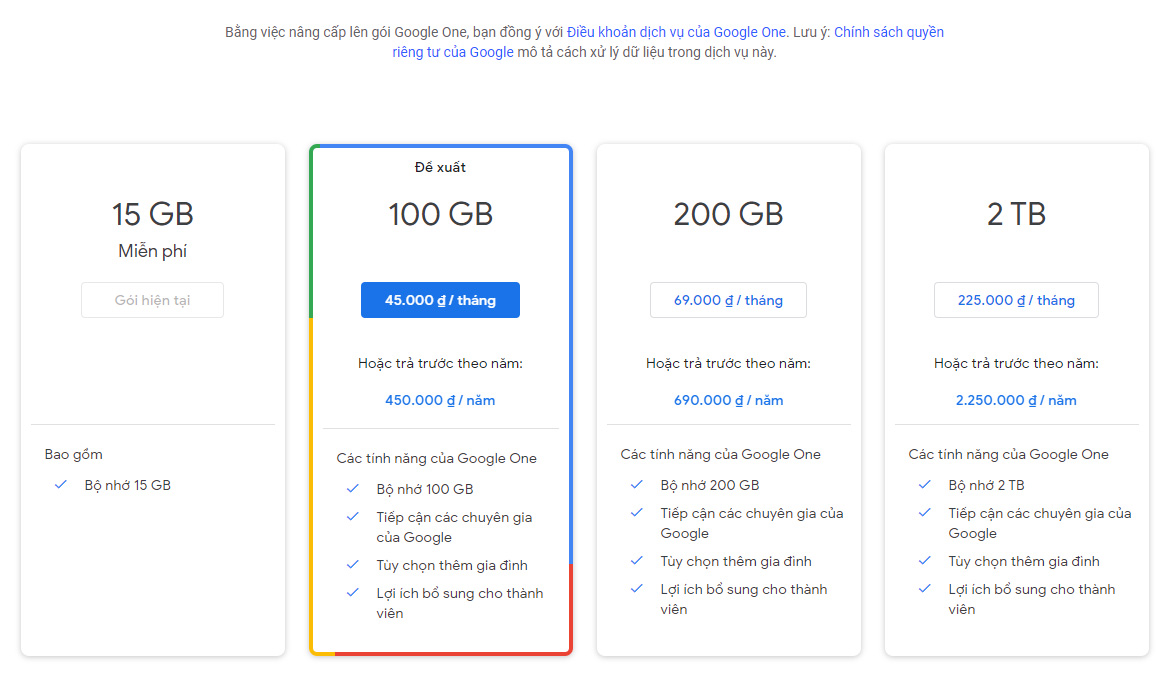
Task: Click the checkmark next to 'Tùy chọn thêm gia đình' in 2 TB plan
Action: (924, 561)
